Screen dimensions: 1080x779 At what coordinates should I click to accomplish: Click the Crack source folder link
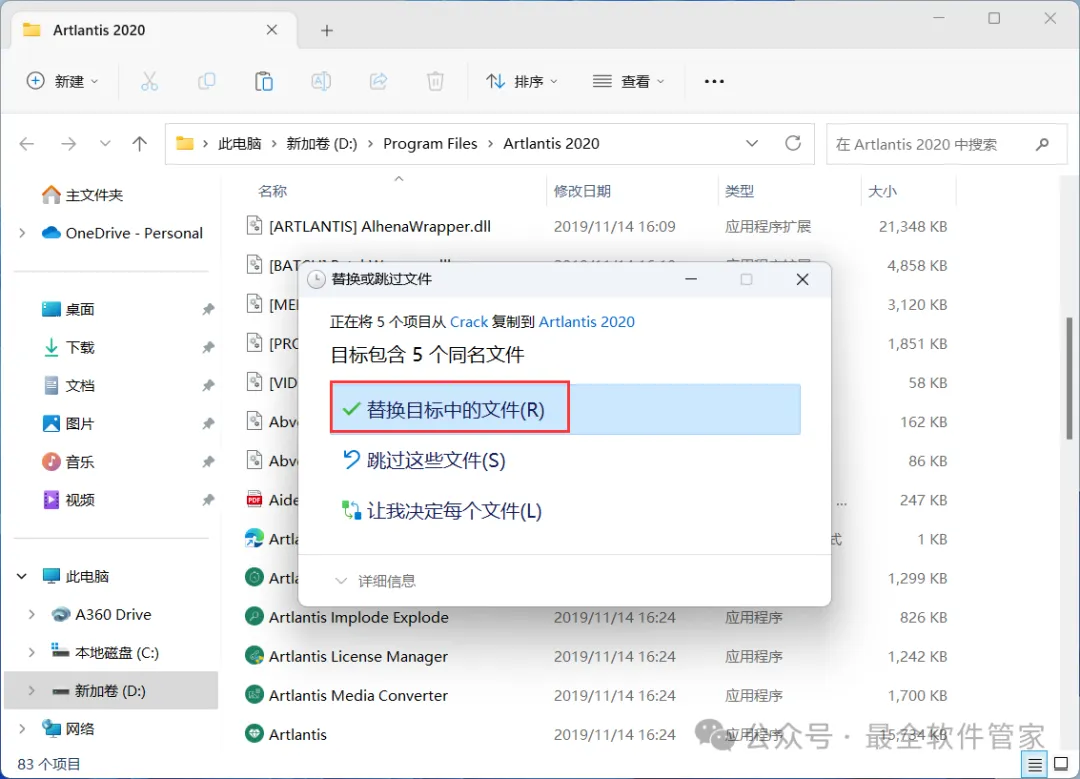(x=469, y=322)
